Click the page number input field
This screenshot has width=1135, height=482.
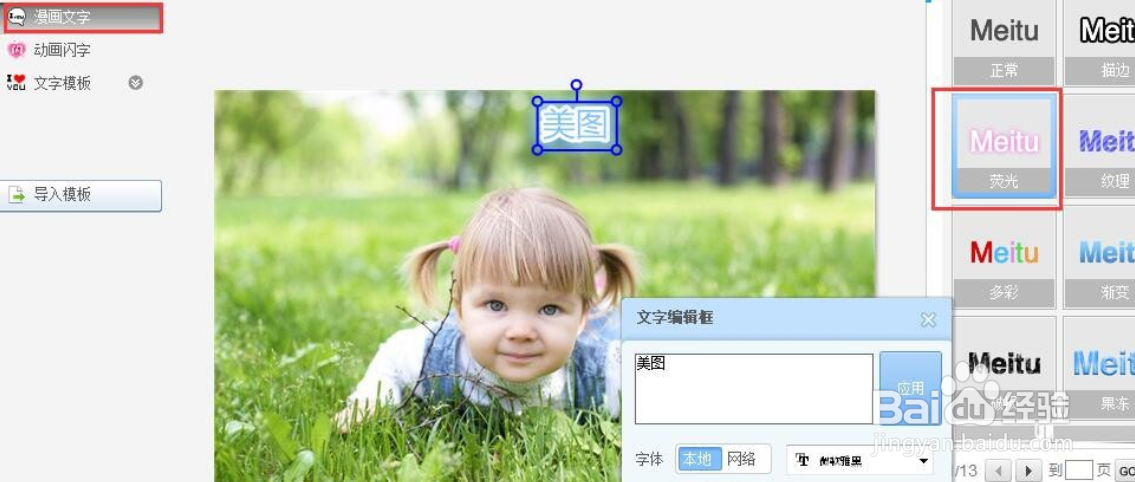pyautogui.click(x=1079, y=470)
